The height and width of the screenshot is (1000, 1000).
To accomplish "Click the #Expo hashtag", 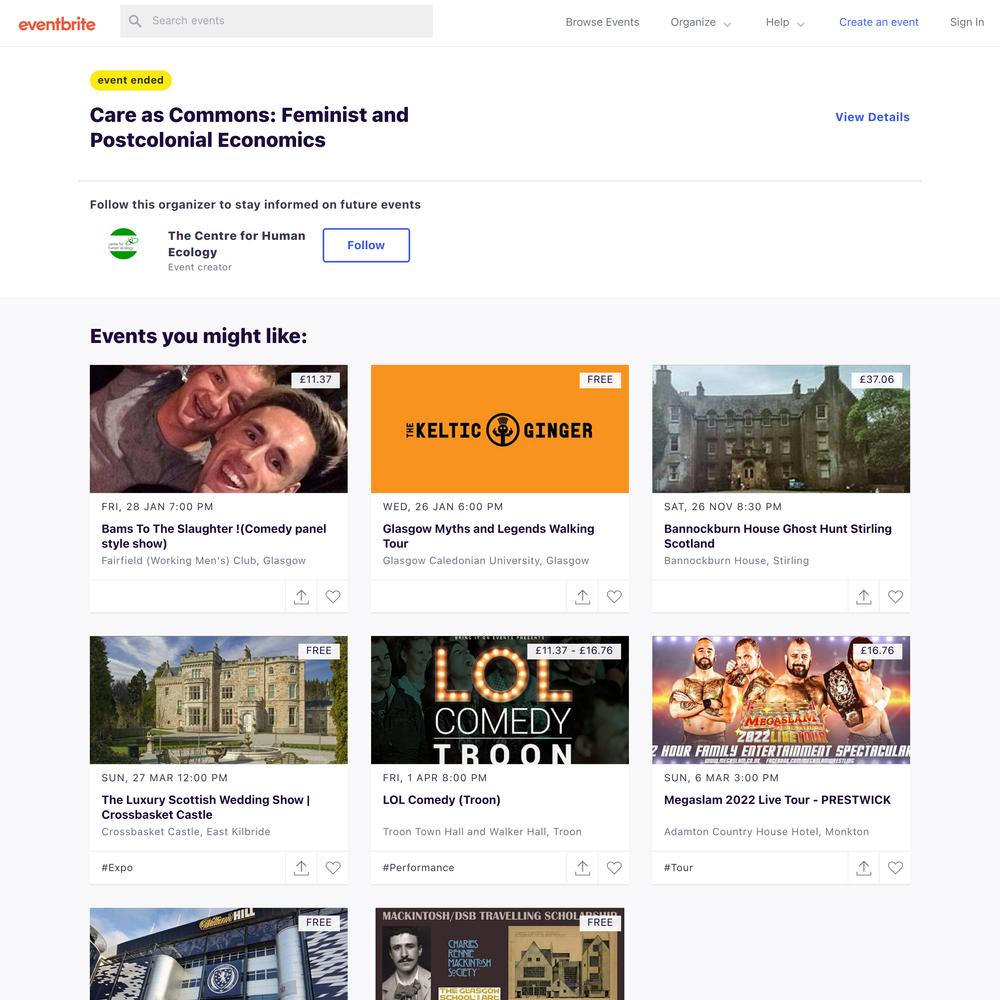I will pos(117,867).
